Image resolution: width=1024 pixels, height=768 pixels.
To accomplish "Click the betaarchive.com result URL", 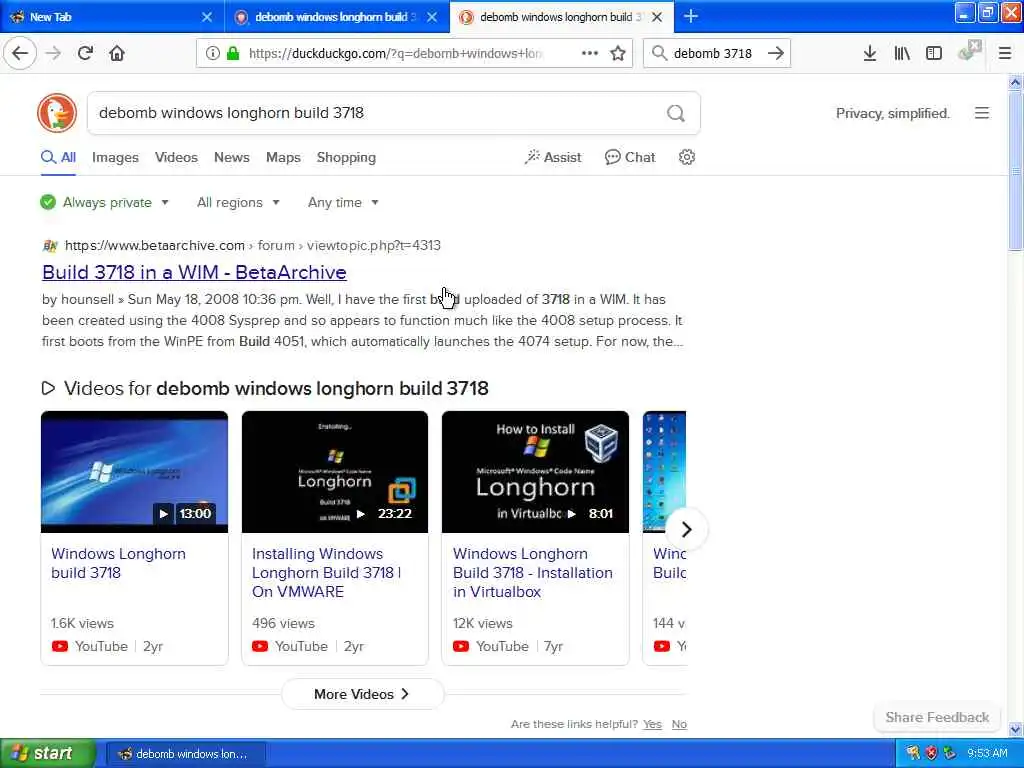I will tap(252, 246).
